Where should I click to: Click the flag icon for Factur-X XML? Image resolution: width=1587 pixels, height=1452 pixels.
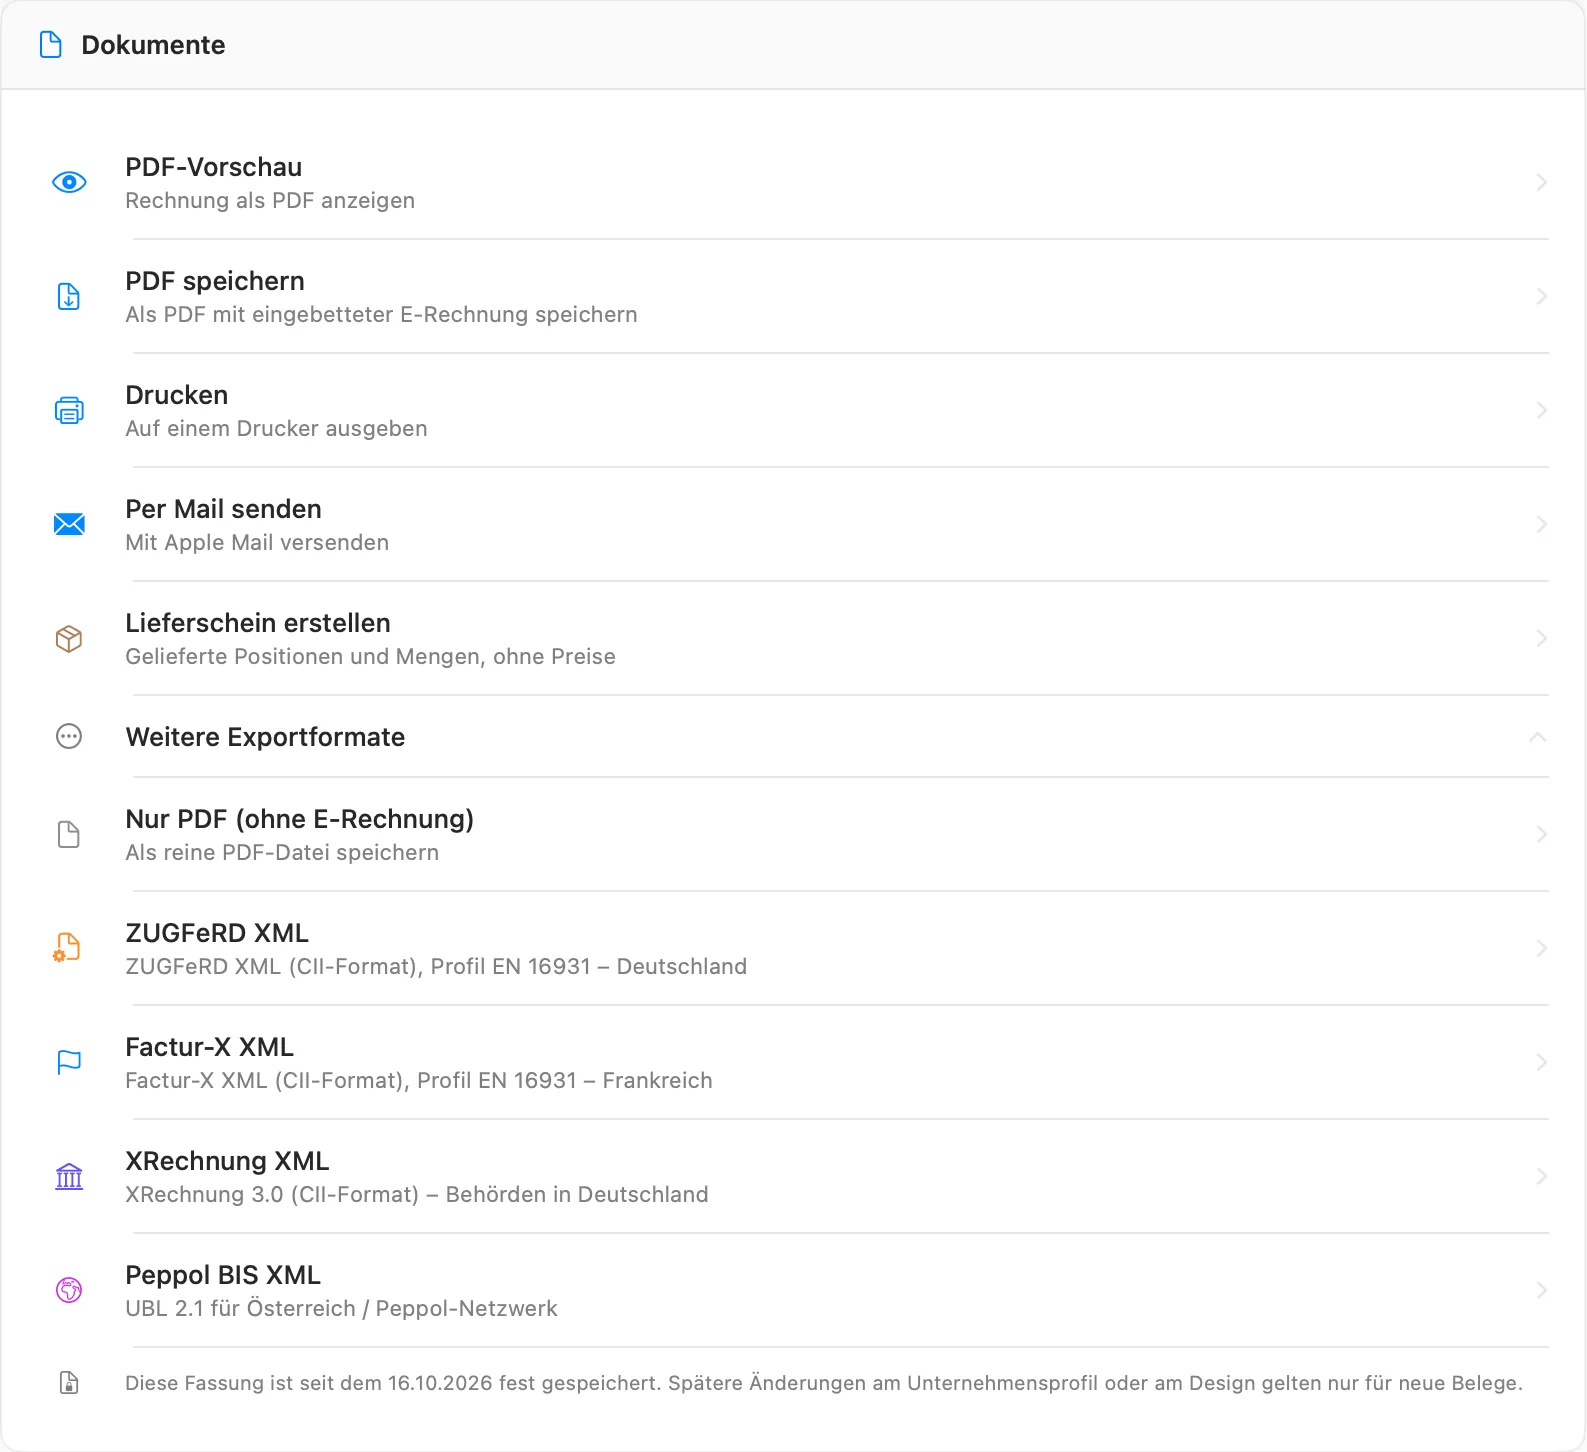pyautogui.click(x=69, y=1062)
